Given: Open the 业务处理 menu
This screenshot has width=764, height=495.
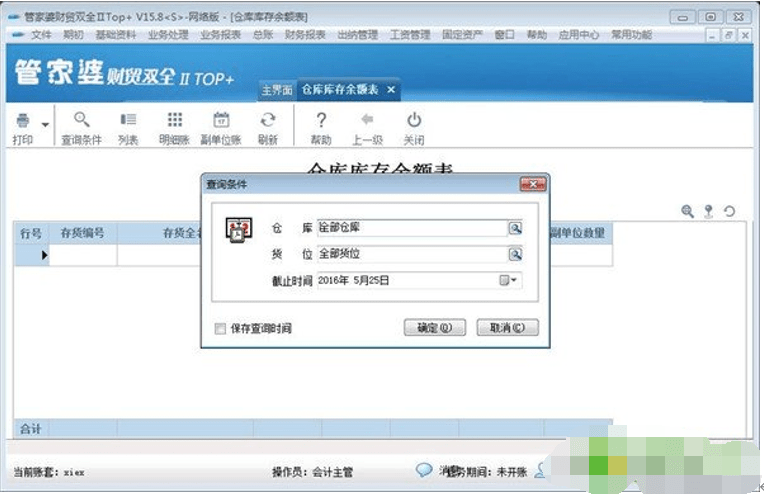Looking at the screenshot, I should pyautogui.click(x=168, y=35).
